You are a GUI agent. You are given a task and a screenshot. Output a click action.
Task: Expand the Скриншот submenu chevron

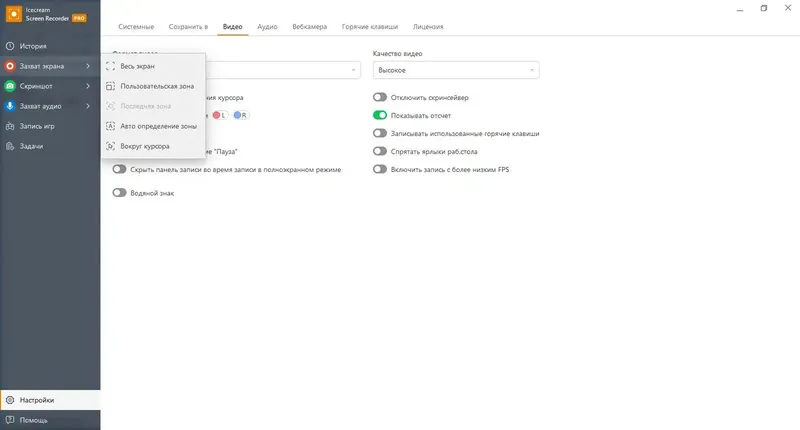point(88,86)
